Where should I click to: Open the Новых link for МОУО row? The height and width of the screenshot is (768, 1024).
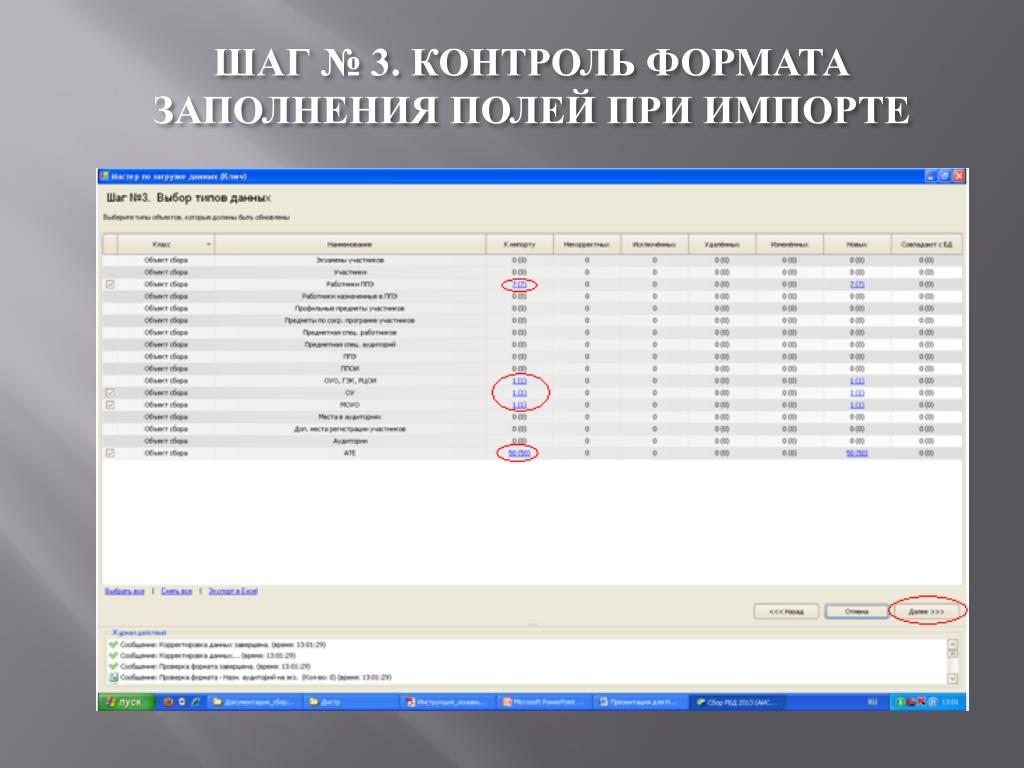coord(857,405)
